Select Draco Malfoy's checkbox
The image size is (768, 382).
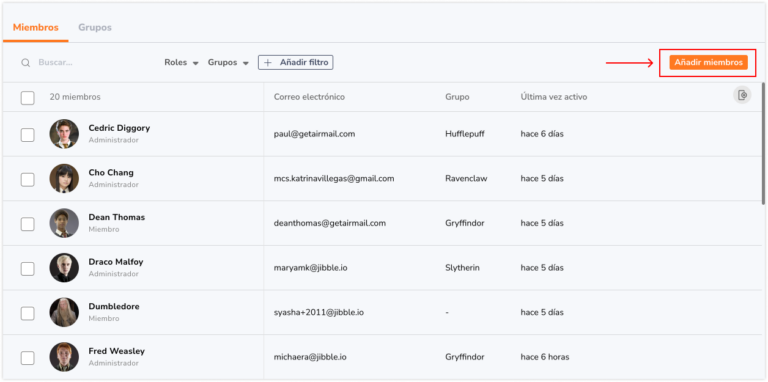[27, 268]
